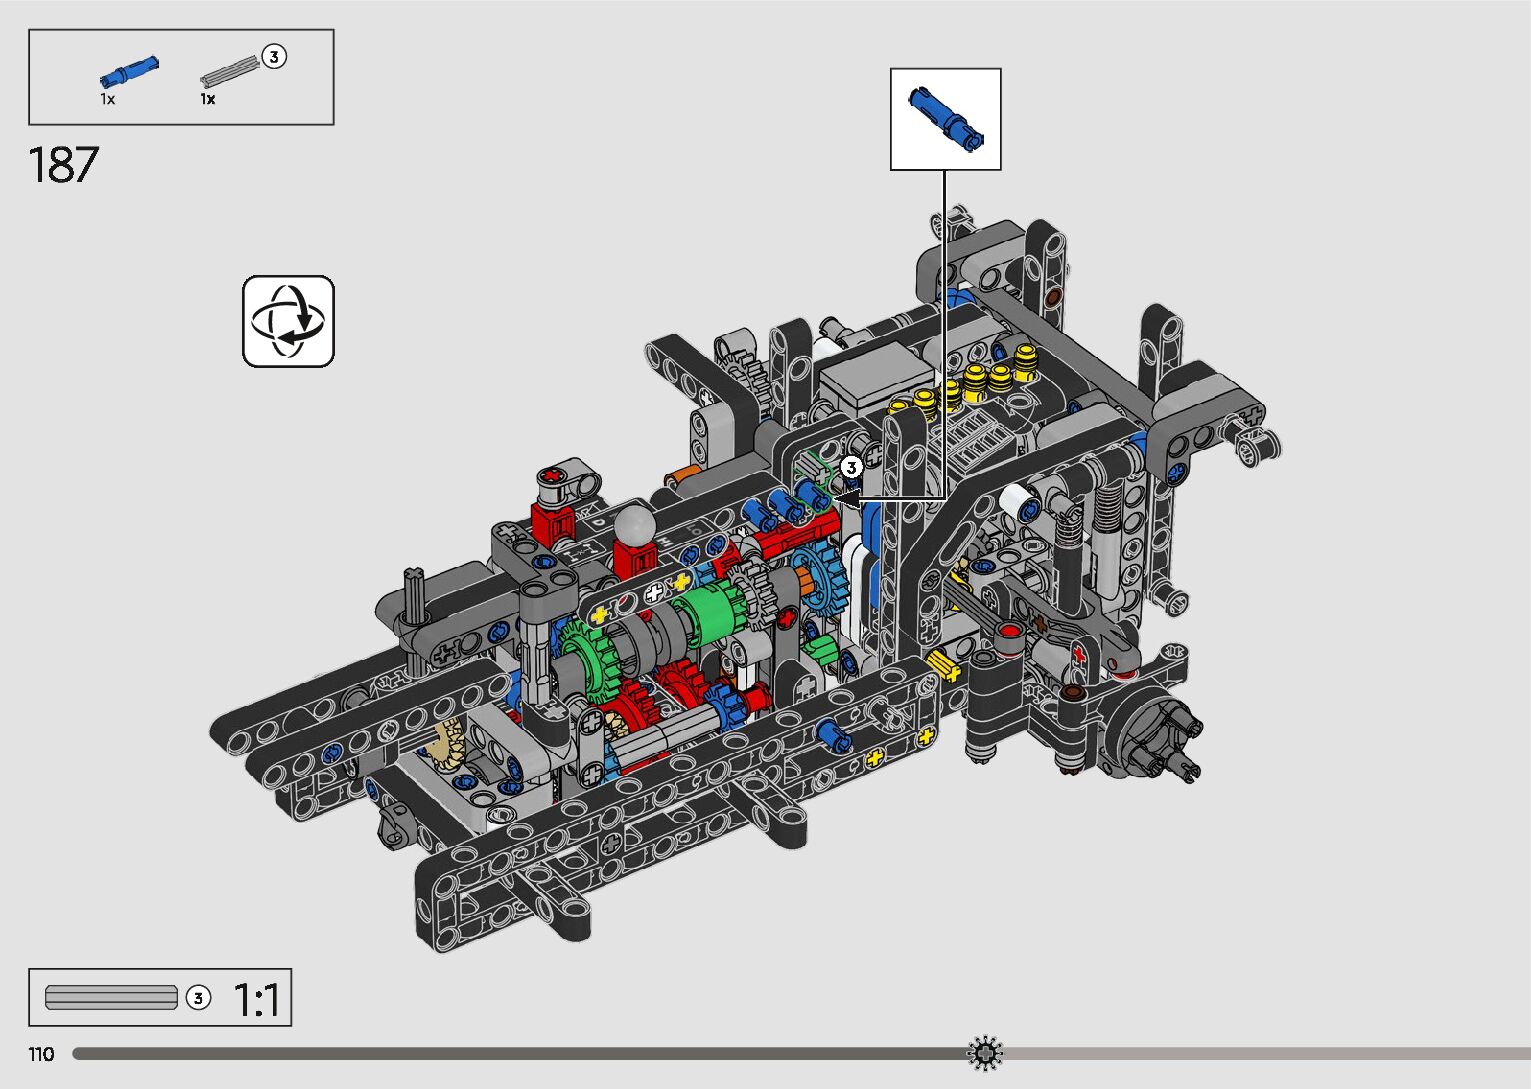Click the gear marker on the progress bar
Viewport: 1531px width, 1089px height.
985,1053
